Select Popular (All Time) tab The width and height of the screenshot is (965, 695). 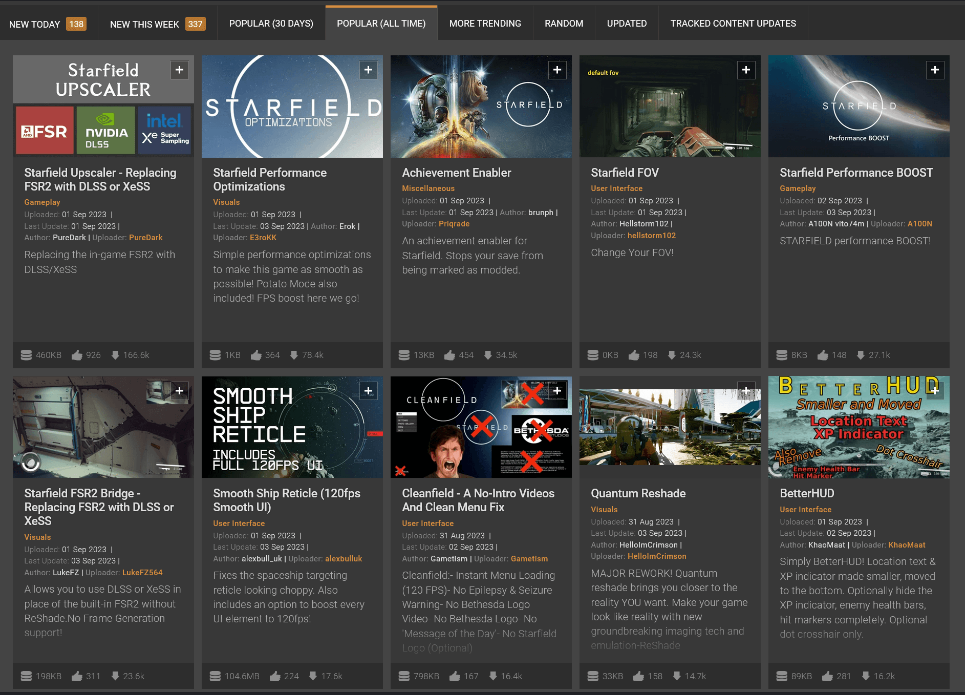381,23
